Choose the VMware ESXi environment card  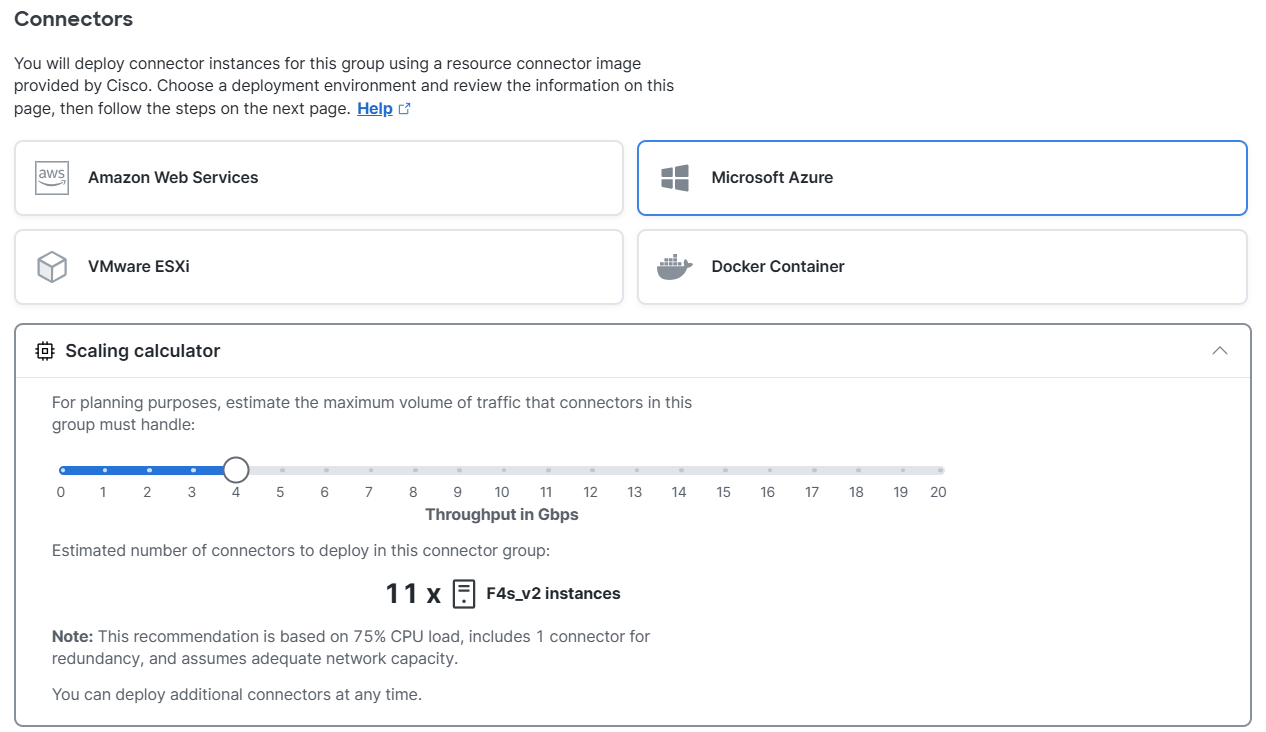319,267
